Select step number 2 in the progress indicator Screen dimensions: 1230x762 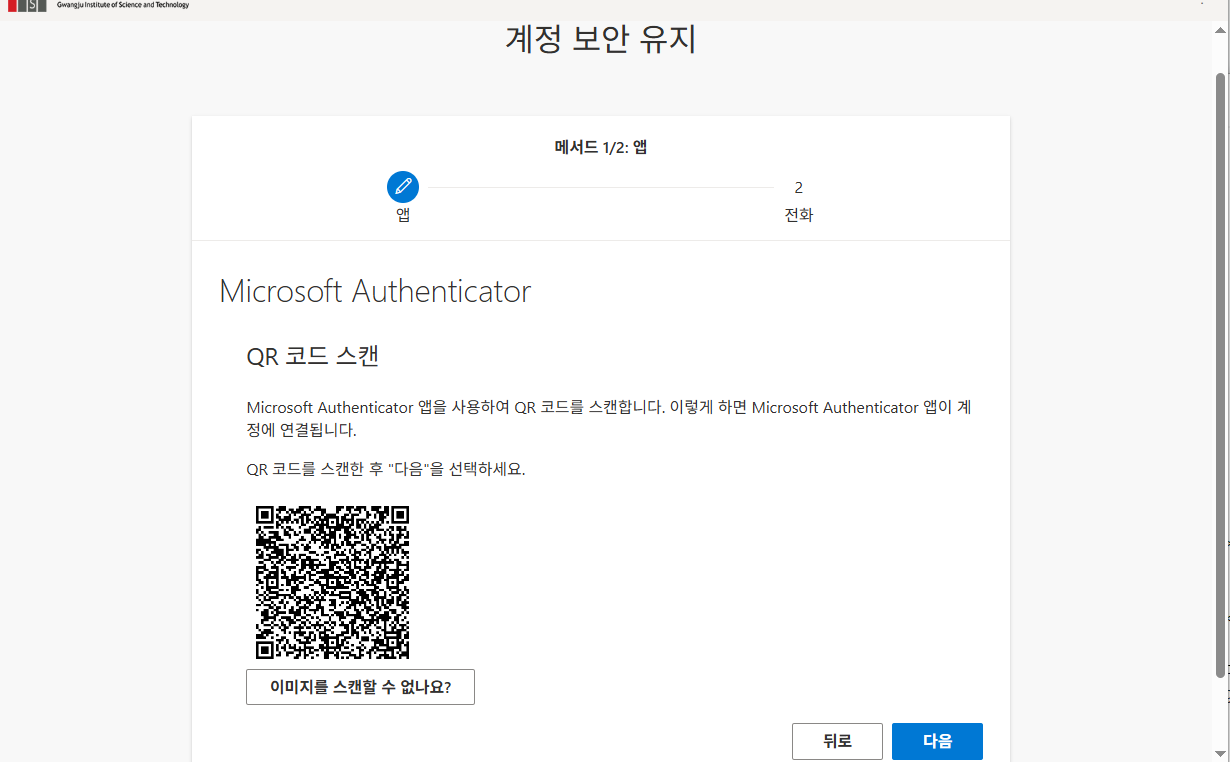point(799,187)
